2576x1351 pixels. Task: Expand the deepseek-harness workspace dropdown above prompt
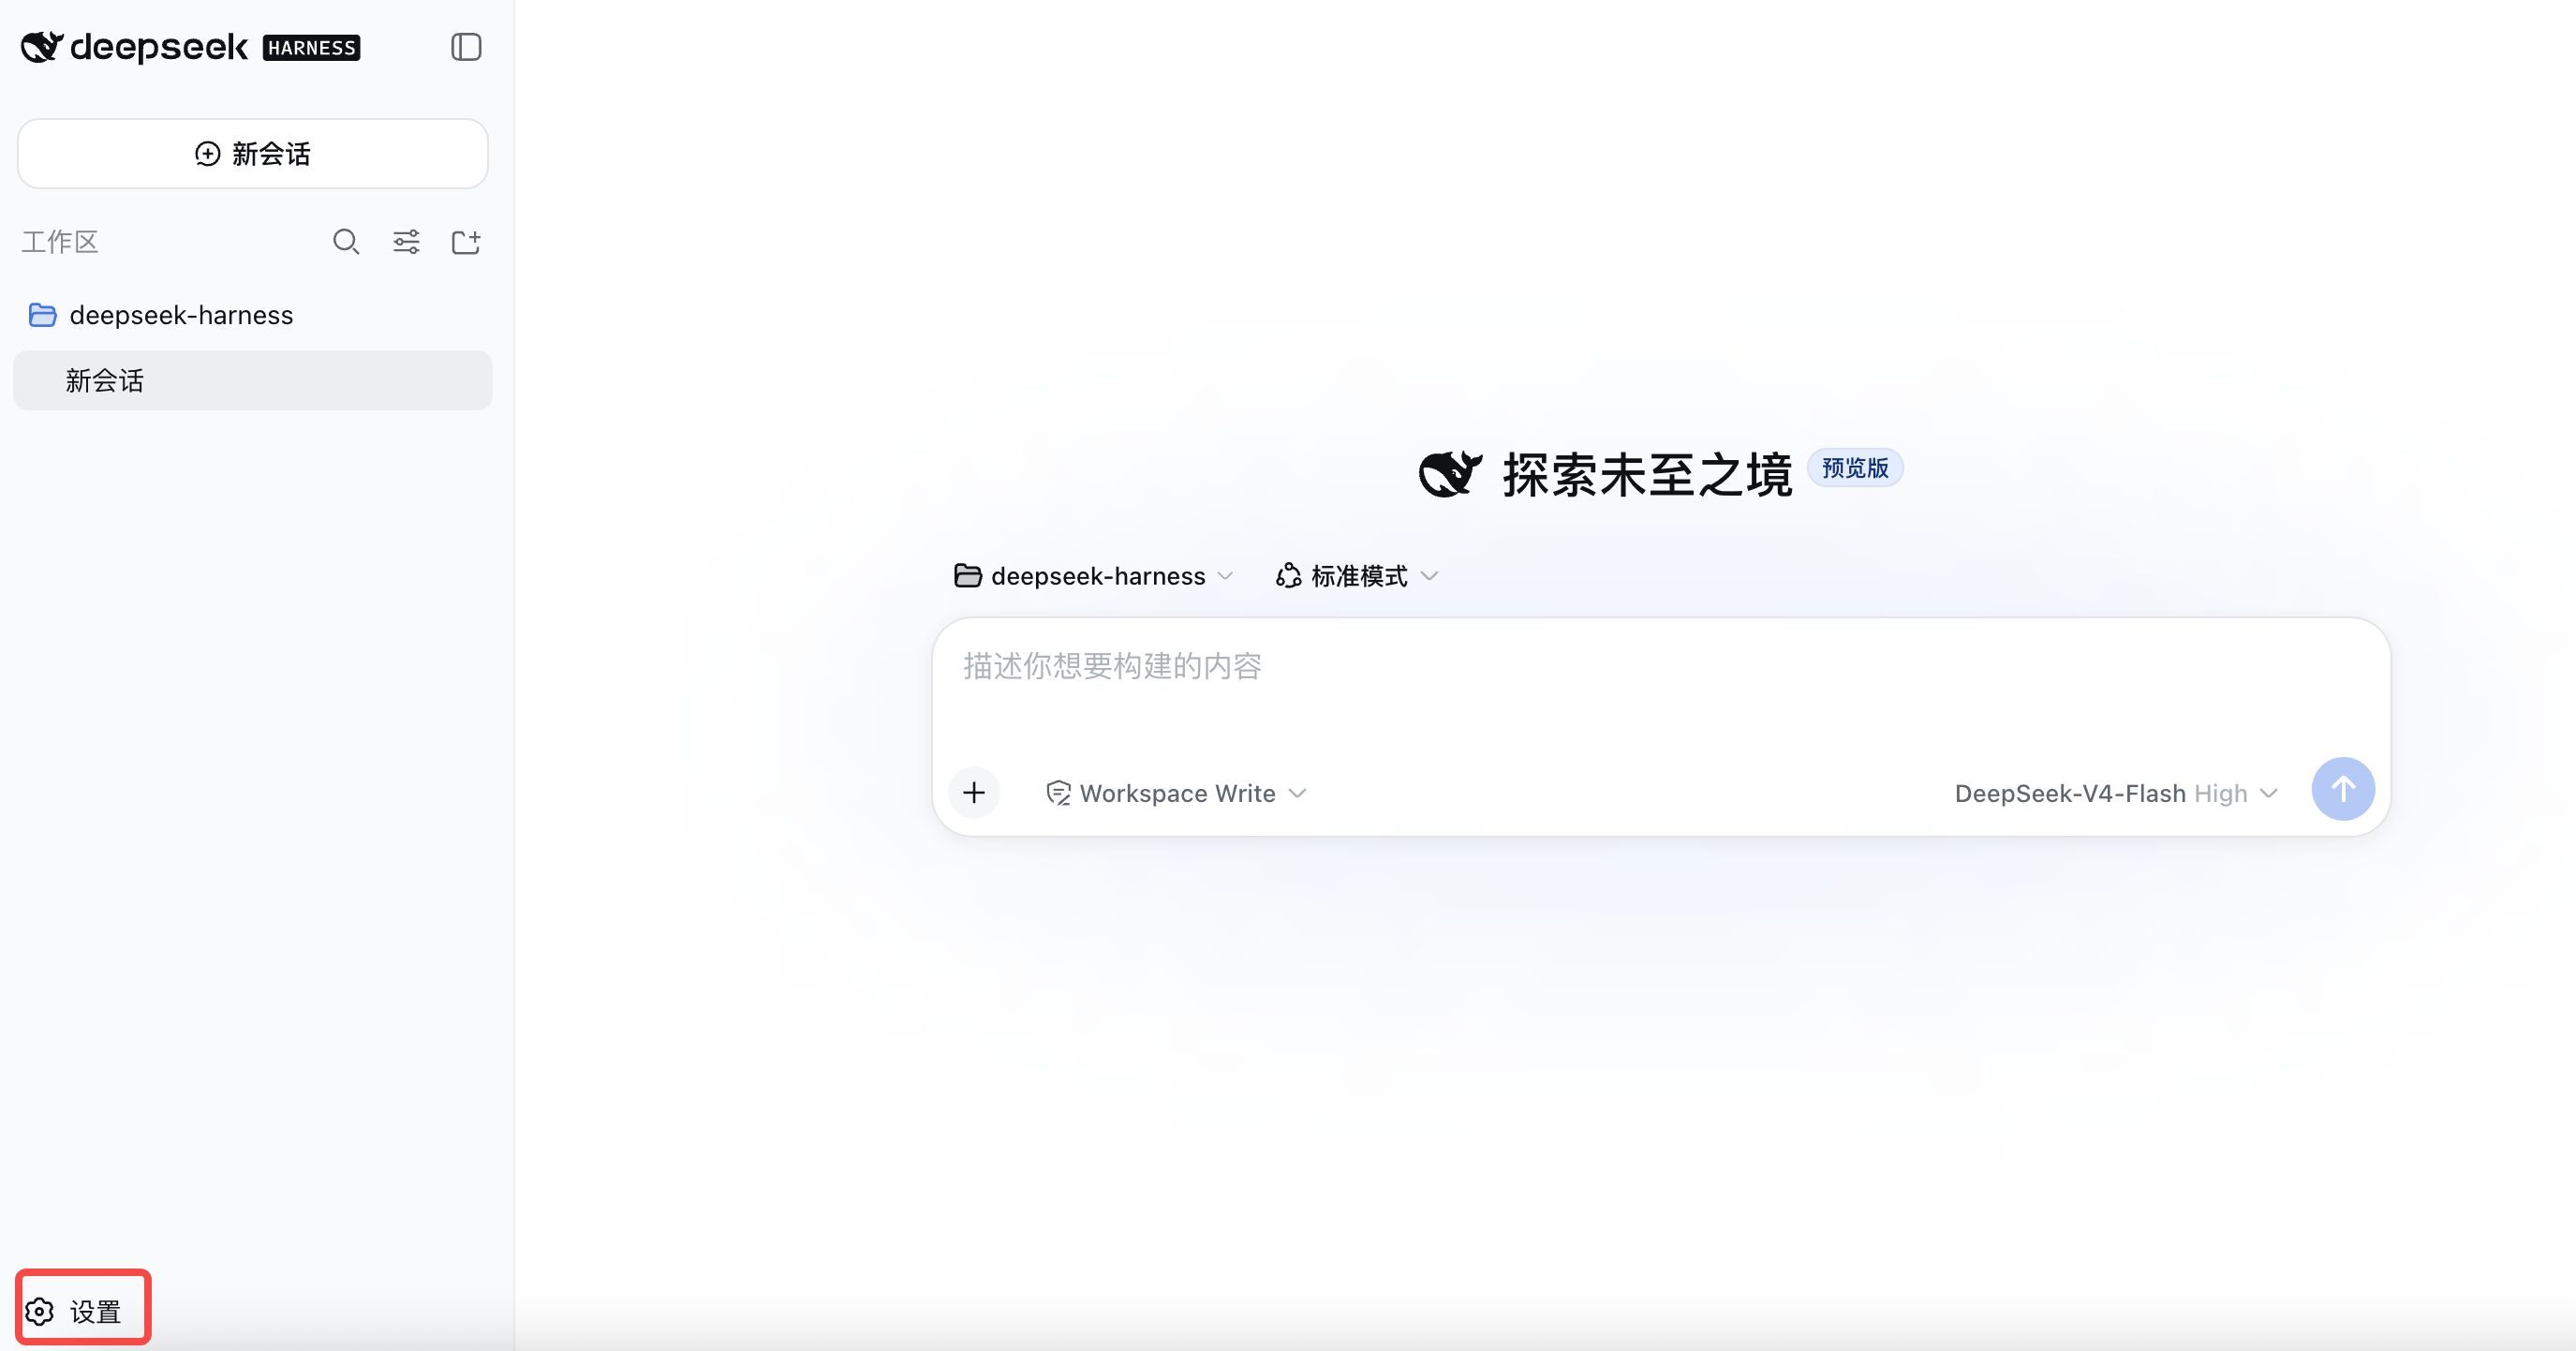point(1094,576)
